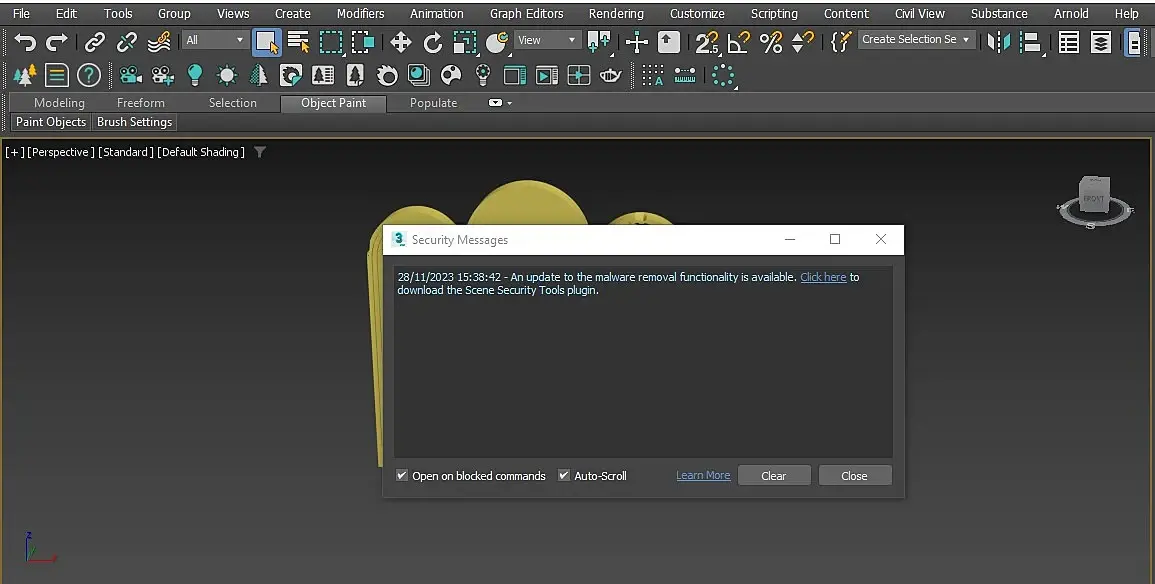Toggle the Angle Snap icon
This screenshot has height=584, width=1155.
point(739,42)
